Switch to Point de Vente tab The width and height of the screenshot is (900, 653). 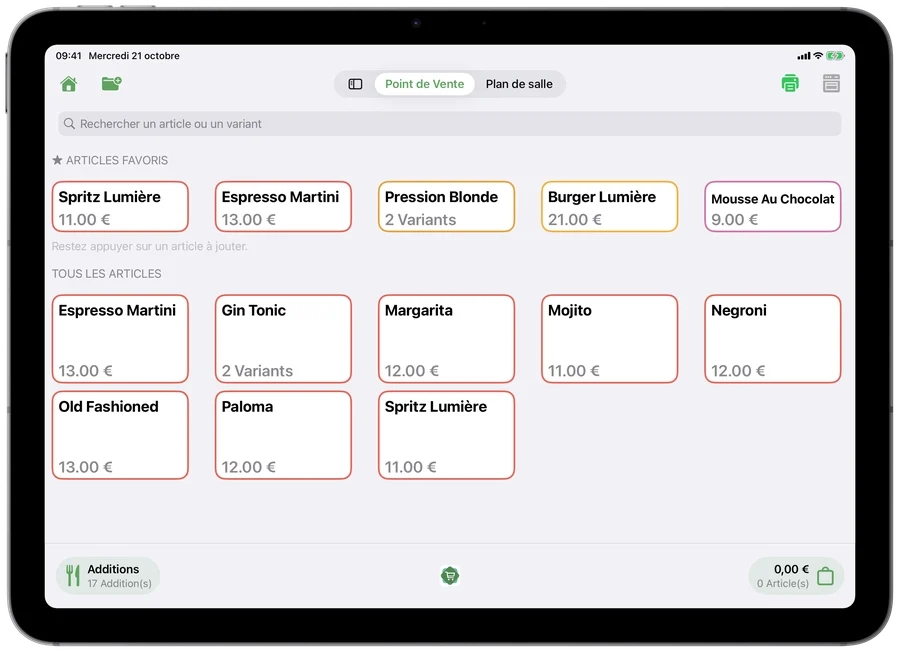click(424, 84)
